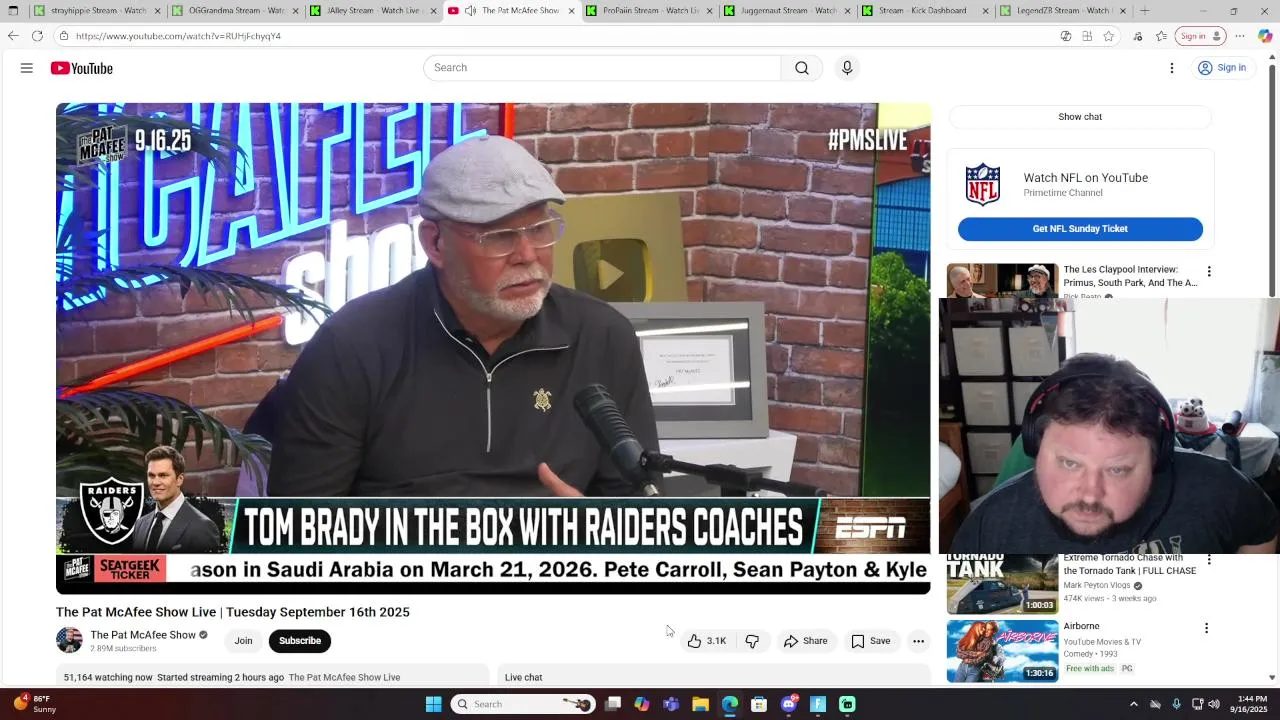Viewport: 1280px width, 720px height.
Task: Open Copilot sidebar icon
Action: pyautogui.click(x=1265, y=36)
